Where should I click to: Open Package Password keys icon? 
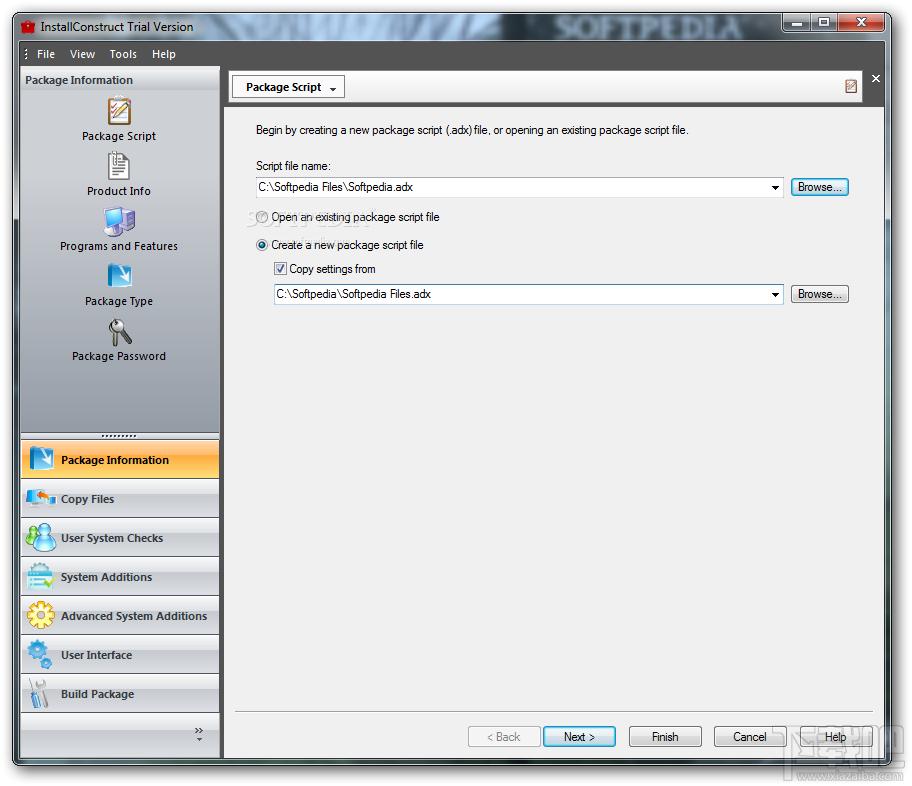(120, 332)
